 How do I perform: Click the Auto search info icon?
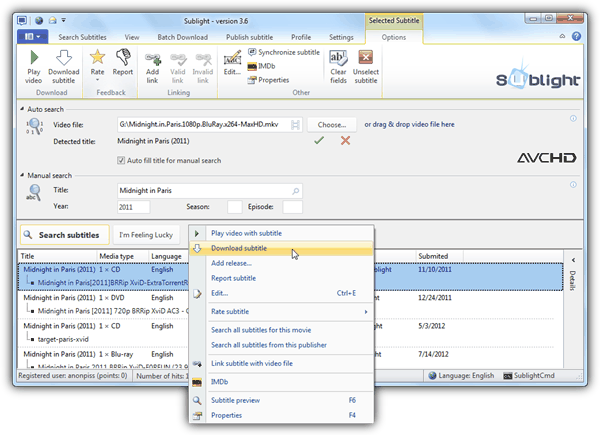[573, 118]
